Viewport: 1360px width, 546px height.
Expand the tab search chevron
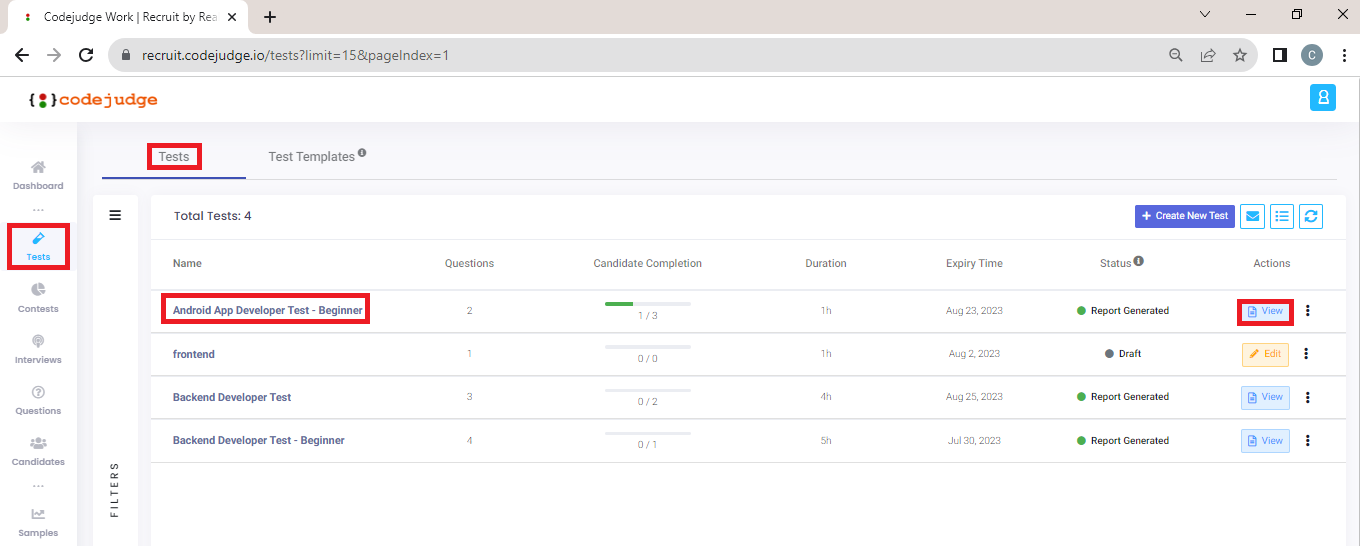click(x=1205, y=15)
